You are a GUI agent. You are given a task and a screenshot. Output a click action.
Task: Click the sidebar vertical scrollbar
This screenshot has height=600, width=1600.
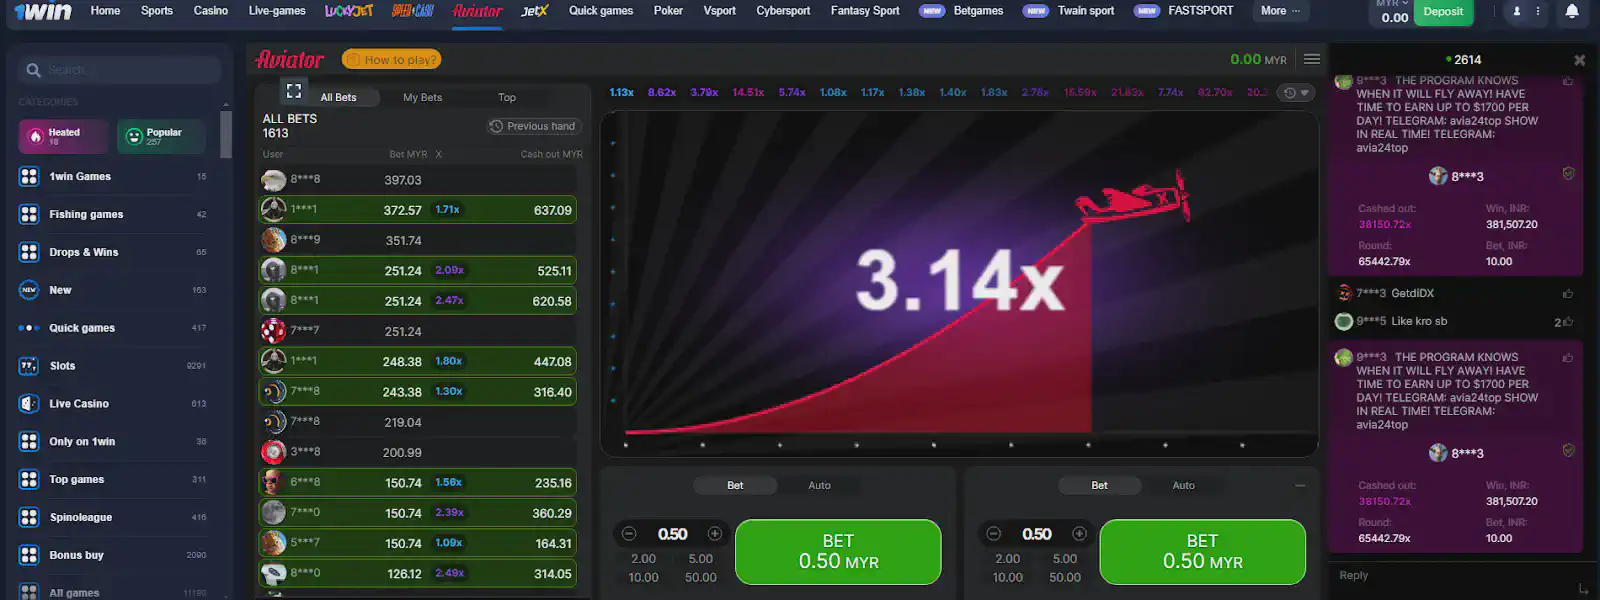[227, 134]
